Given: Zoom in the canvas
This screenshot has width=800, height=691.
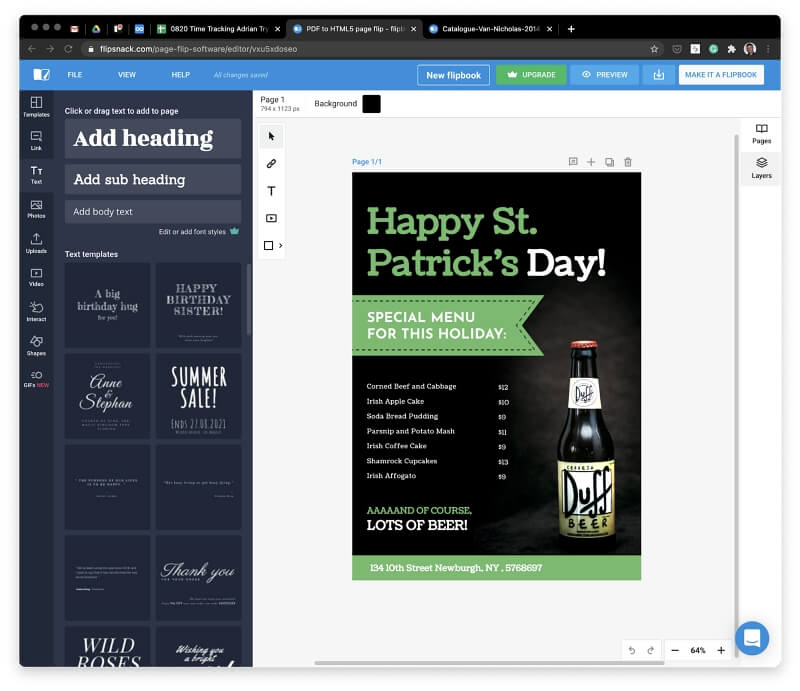Looking at the screenshot, I should [x=721, y=650].
